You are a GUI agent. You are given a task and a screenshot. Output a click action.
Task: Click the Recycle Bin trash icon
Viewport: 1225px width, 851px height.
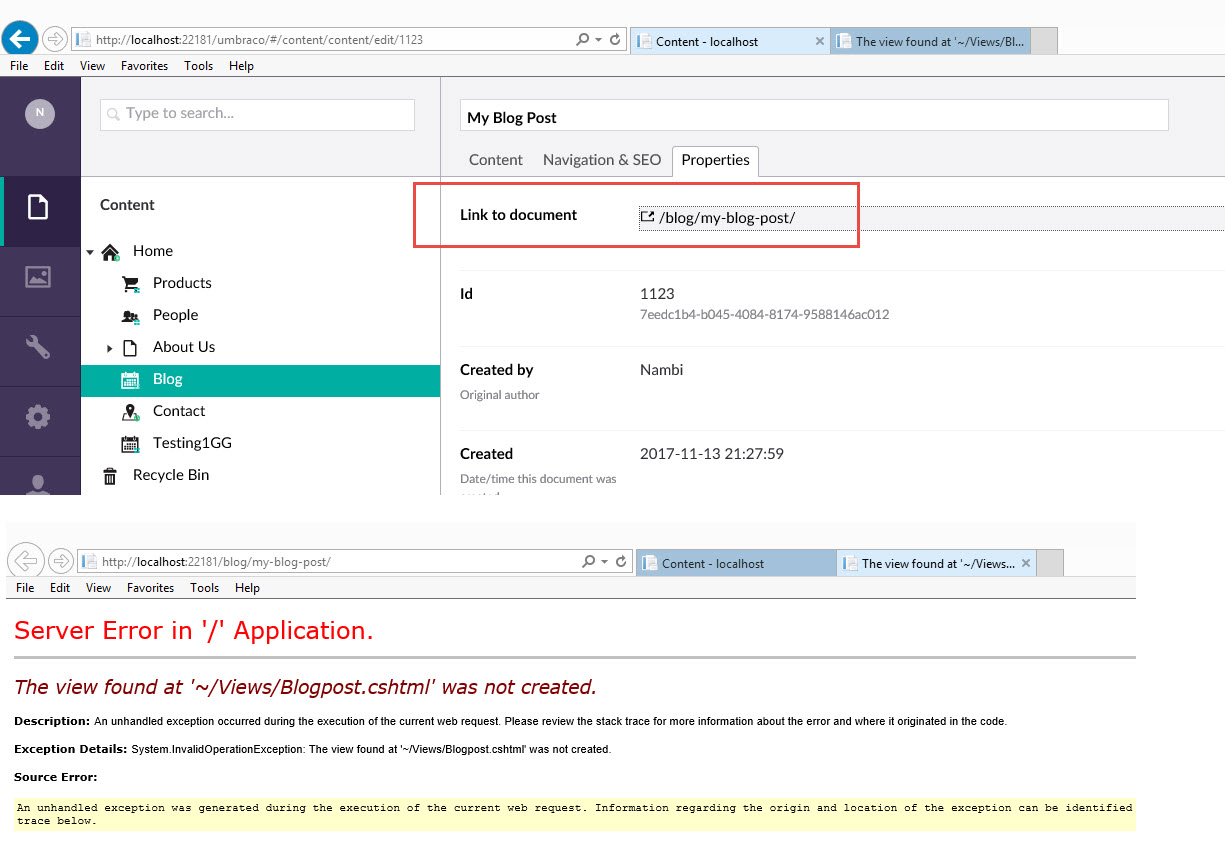pyautogui.click(x=110, y=476)
